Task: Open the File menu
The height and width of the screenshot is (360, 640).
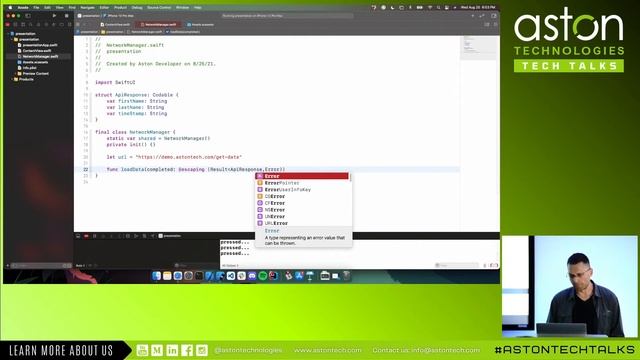Action: [x=36, y=7]
